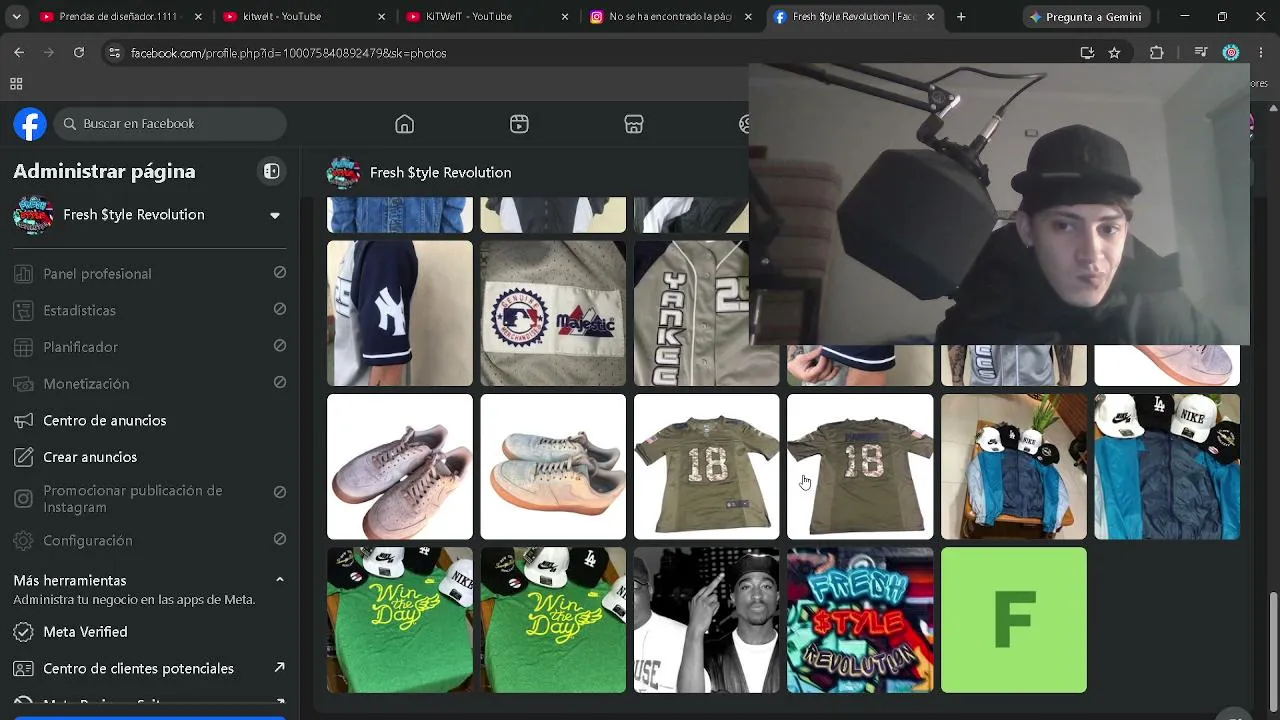
Task: Click the browser address bar URL
Action: [x=289, y=53]
